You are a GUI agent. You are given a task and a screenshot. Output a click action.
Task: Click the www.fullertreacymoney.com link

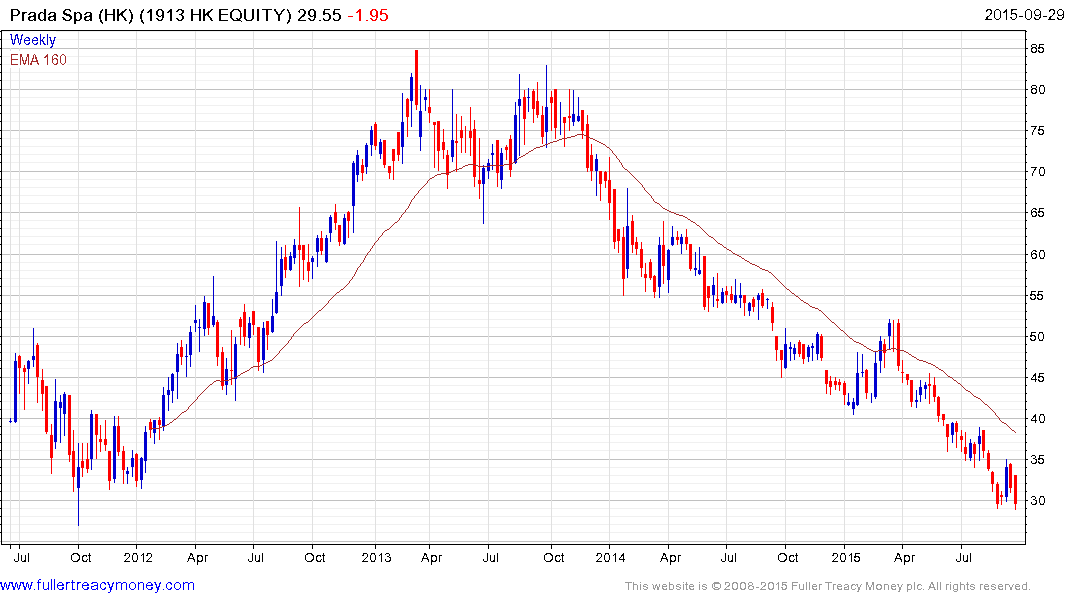point(97,585)
